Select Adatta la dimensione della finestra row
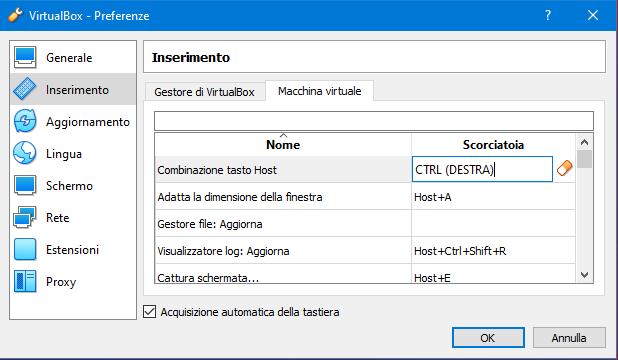The width and height of the screenshot is (618, 360). coord(283,197)
